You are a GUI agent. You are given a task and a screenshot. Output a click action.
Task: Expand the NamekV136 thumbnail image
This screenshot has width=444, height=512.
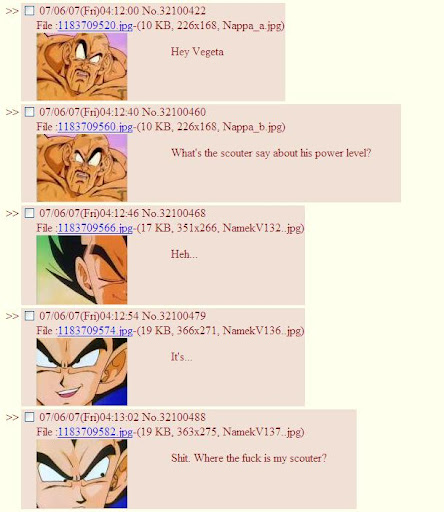click(x=82, y=372)
